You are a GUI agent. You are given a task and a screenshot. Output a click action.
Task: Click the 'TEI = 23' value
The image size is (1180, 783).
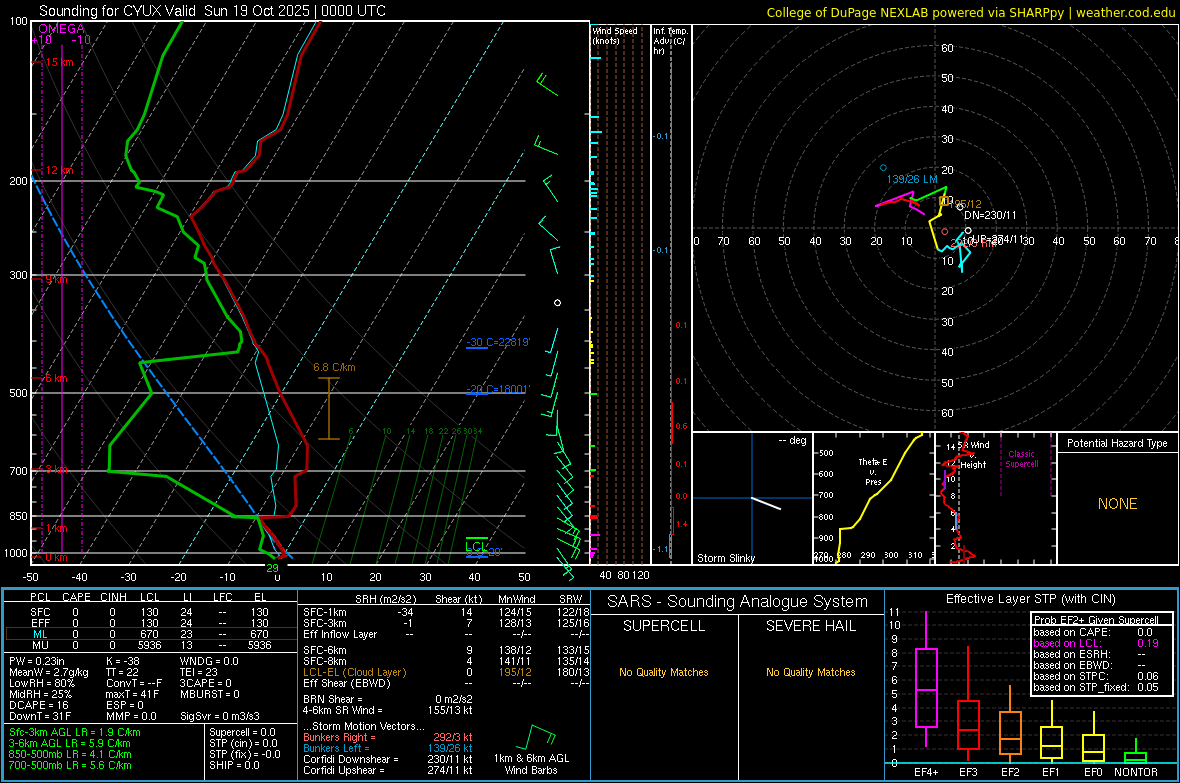point(199,672)
